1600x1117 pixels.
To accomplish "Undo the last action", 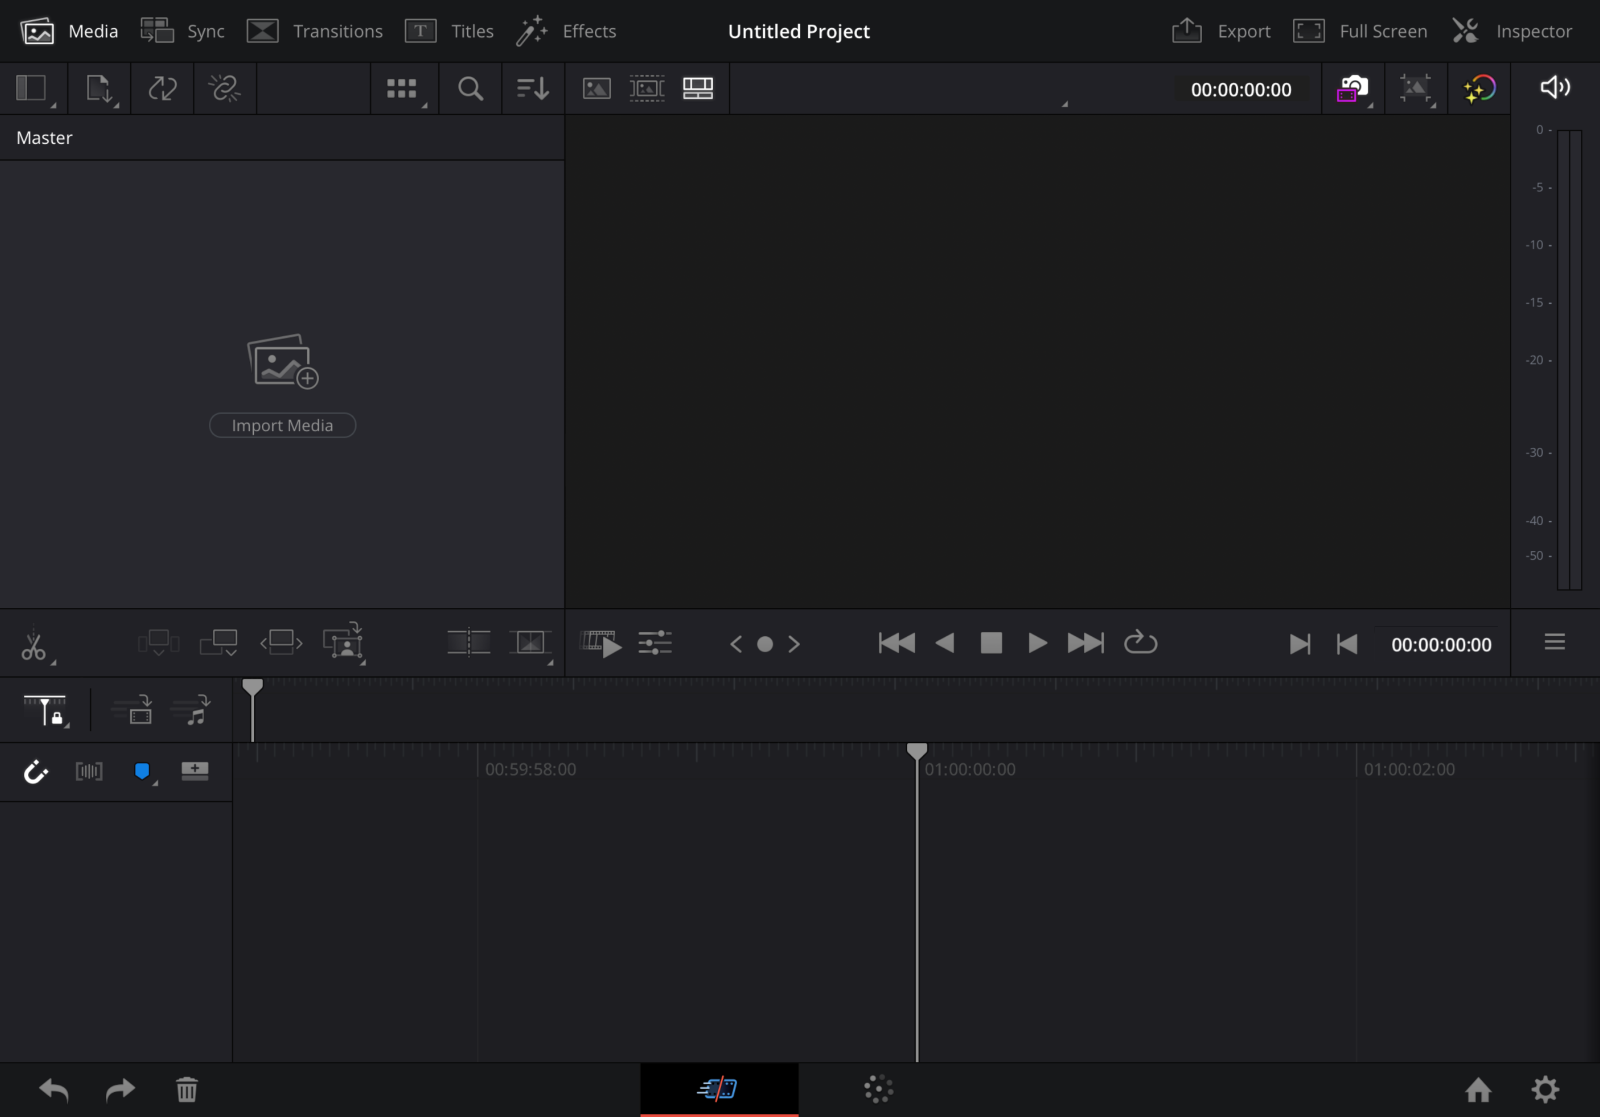I will pos(54,1089).
